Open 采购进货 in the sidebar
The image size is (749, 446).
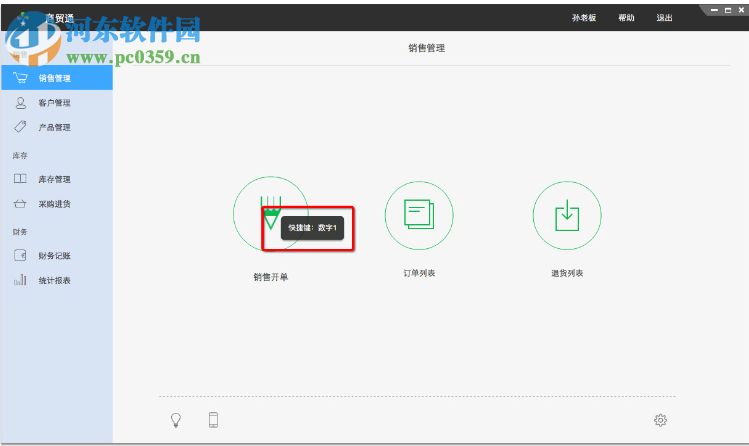point(57,204)
